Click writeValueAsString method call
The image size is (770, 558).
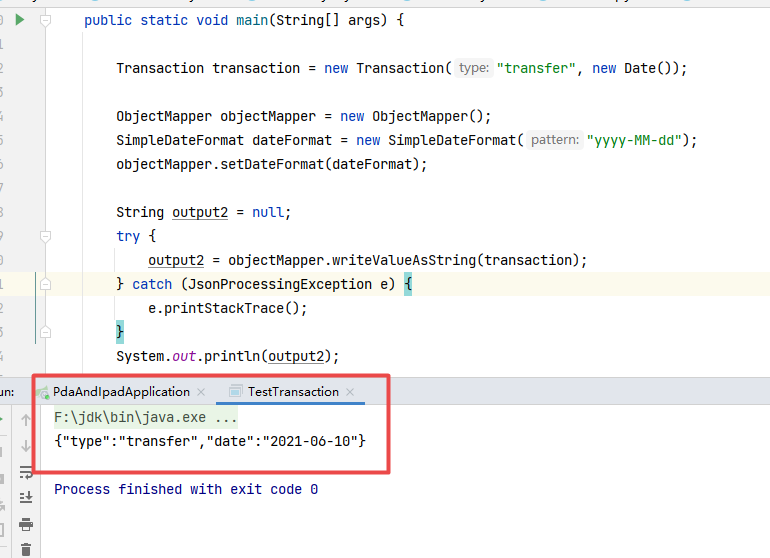(x=404, y=260)
